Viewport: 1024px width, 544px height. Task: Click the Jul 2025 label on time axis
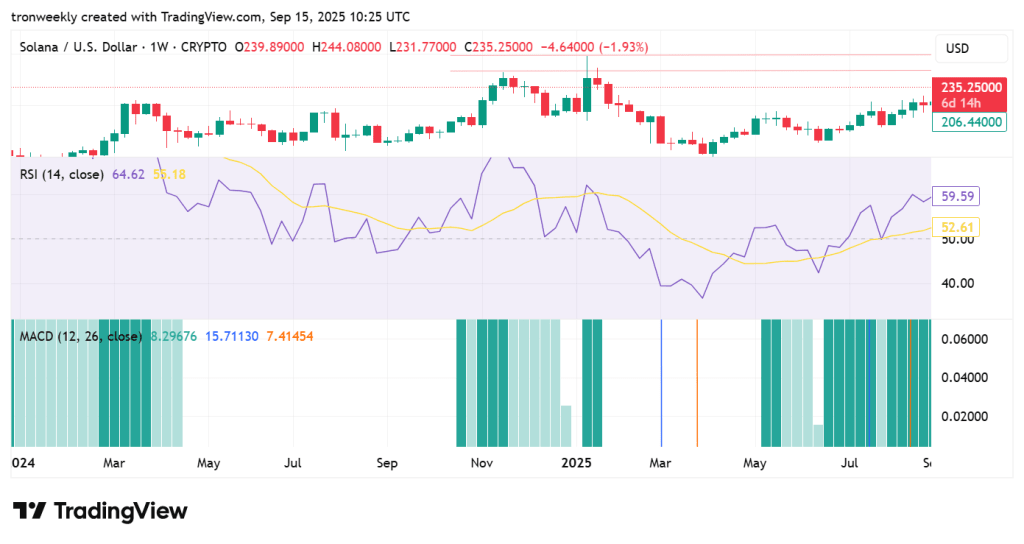point(849,463)
